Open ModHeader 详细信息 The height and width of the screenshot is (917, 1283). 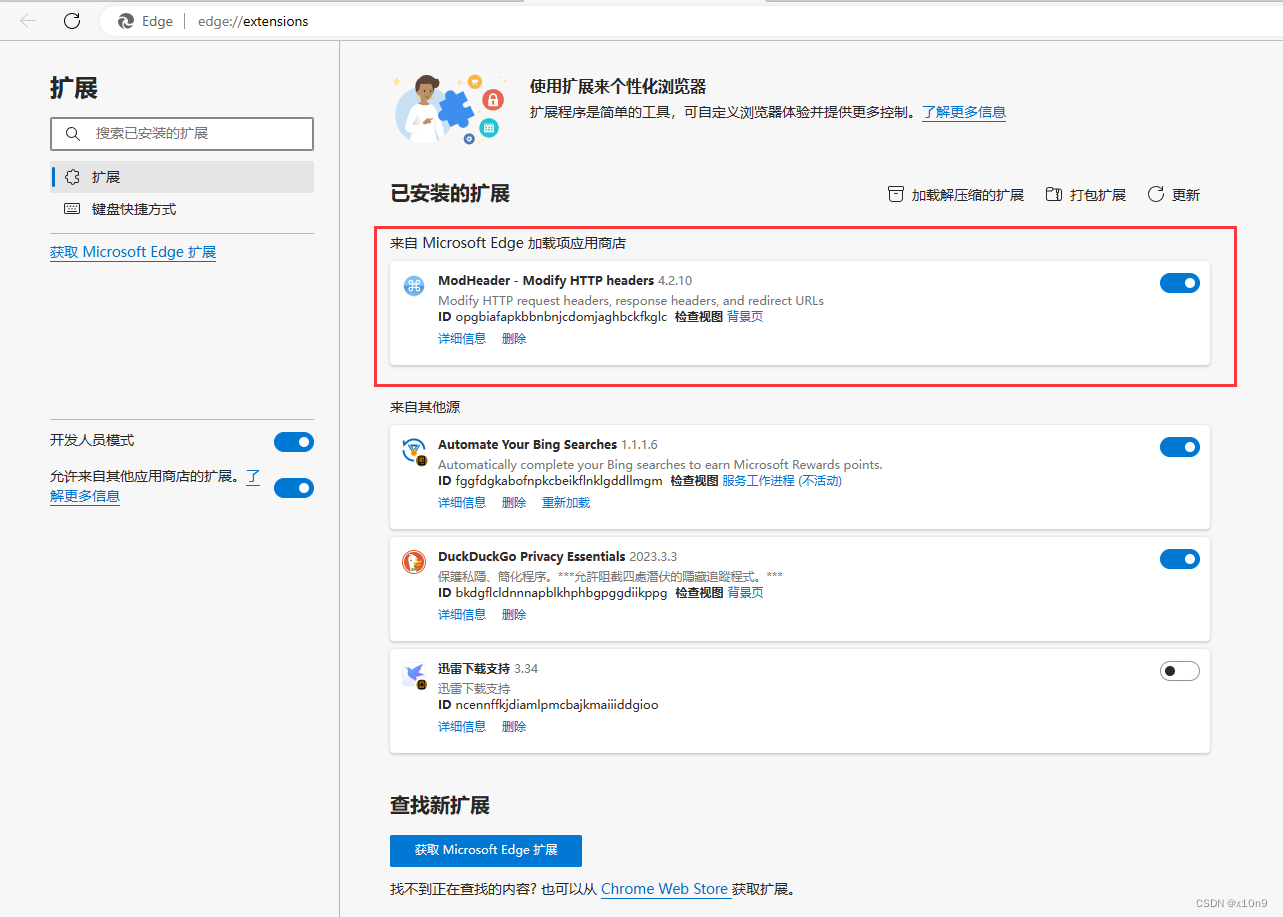tap(462, 339)
